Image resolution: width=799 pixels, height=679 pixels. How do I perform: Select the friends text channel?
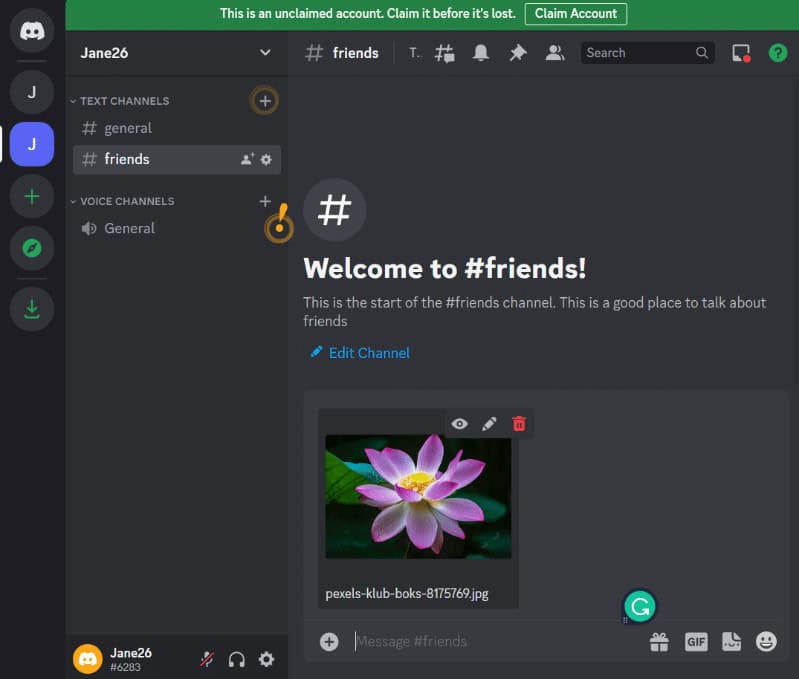176,159
